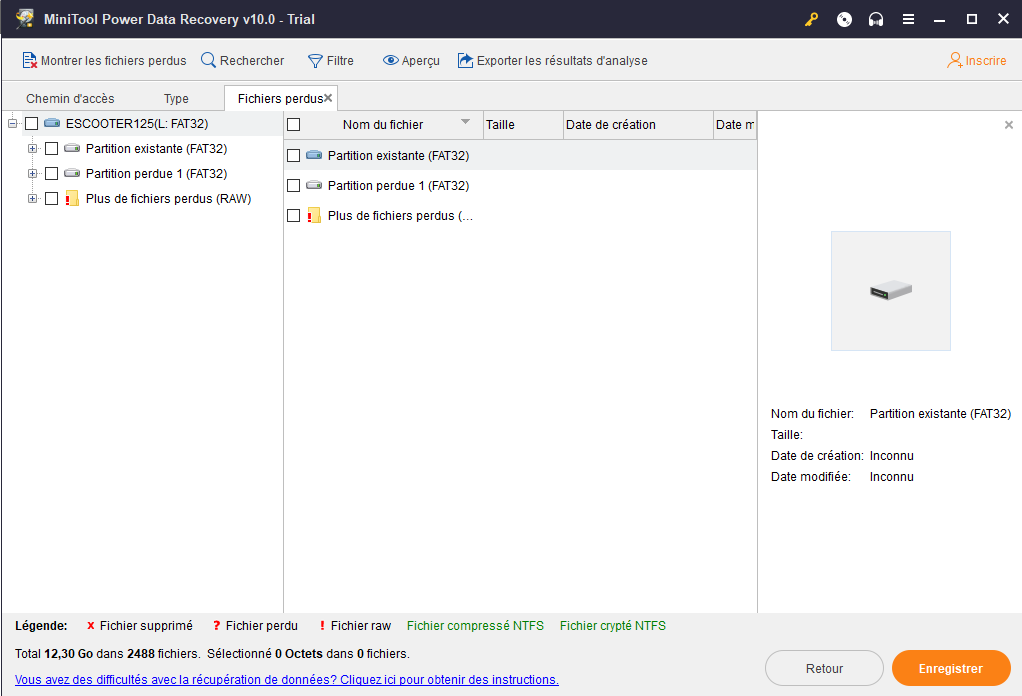
Task: Check Partition perdue 1 checkbox in file list
Action: [x=294, y=185]
